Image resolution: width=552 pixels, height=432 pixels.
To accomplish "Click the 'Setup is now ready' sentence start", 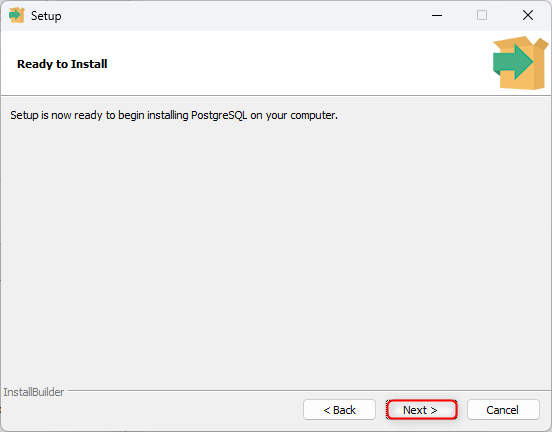I will [x=58, y=115].
